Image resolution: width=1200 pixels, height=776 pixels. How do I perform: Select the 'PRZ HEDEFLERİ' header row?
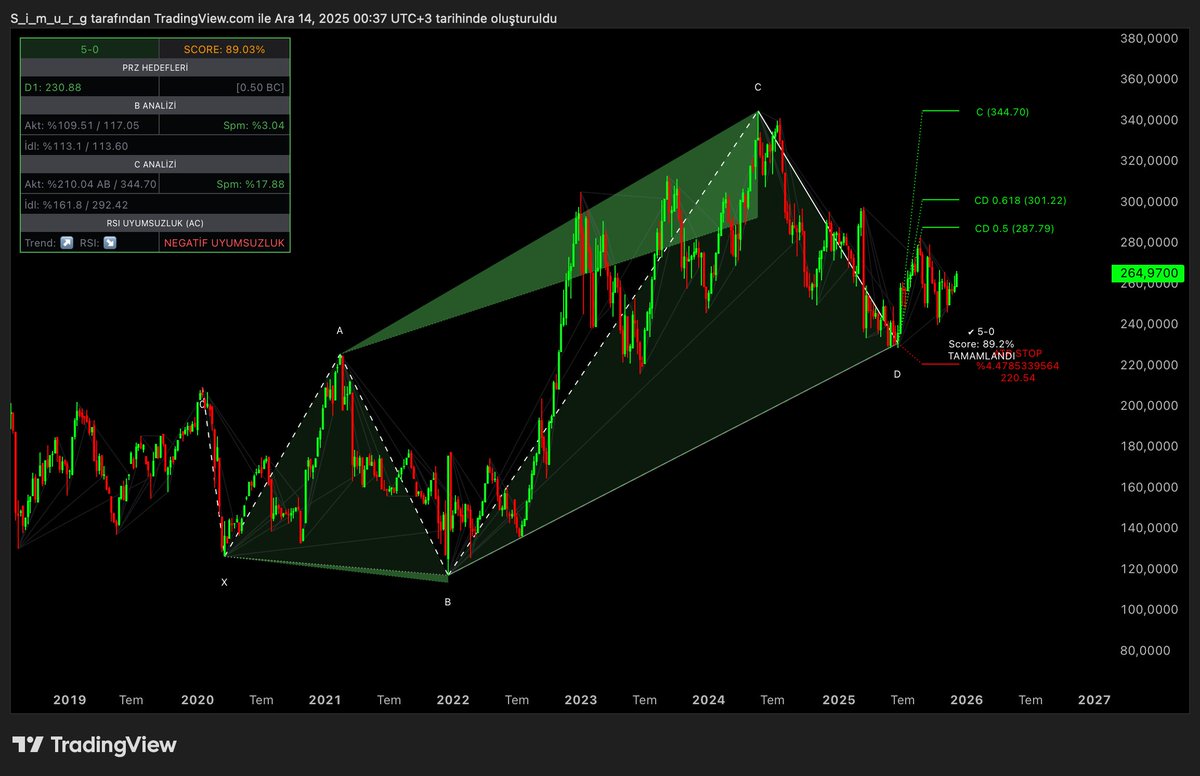click(155, 68)
